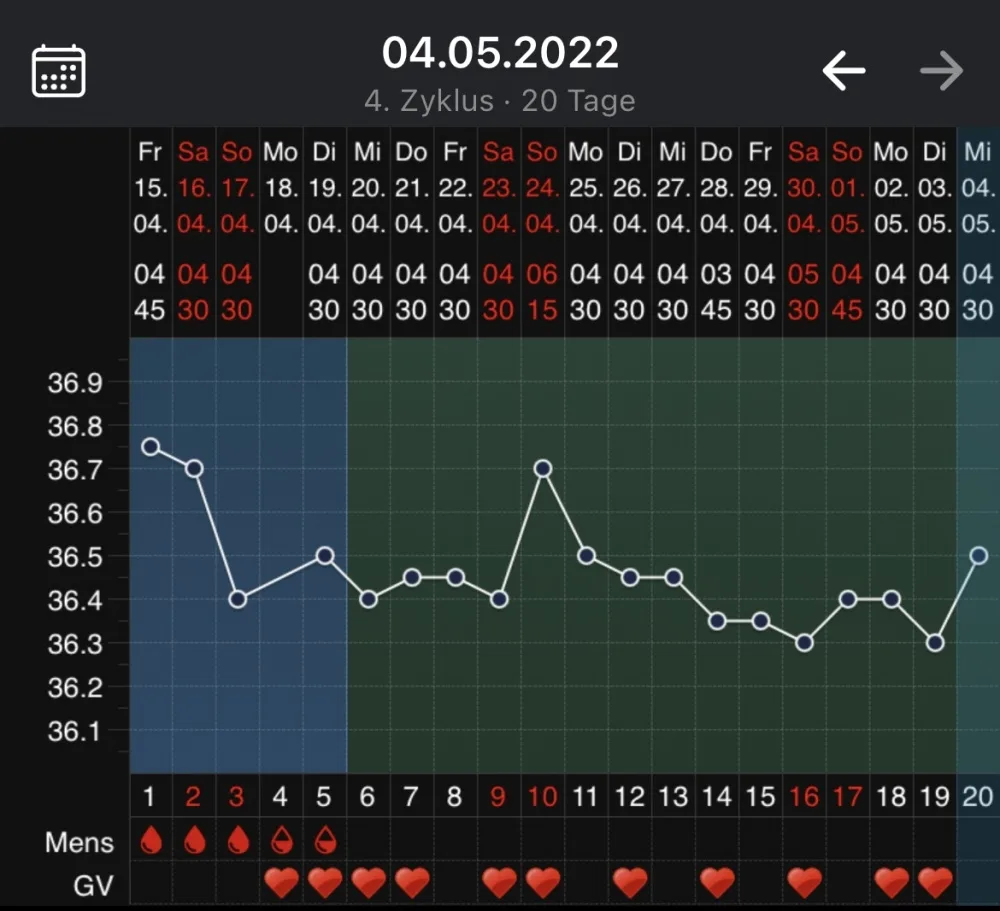Select the 36.5 temperature point on day 20
Image resolution: width=1000 pixels, height=911 pixels.
click(x=978, y=556)
